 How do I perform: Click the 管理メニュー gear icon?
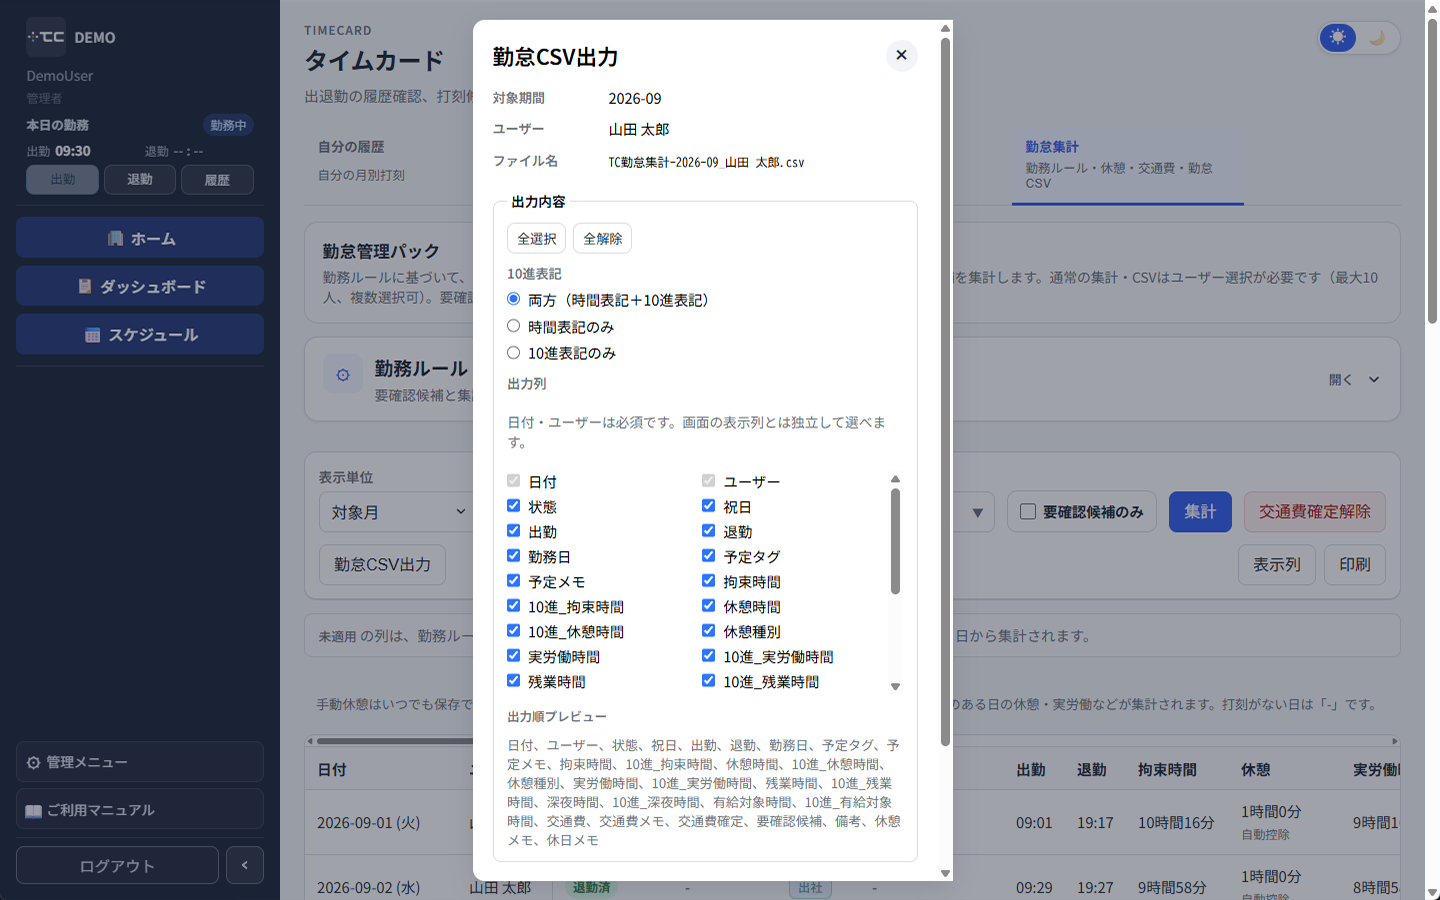[x=34, y=762]
